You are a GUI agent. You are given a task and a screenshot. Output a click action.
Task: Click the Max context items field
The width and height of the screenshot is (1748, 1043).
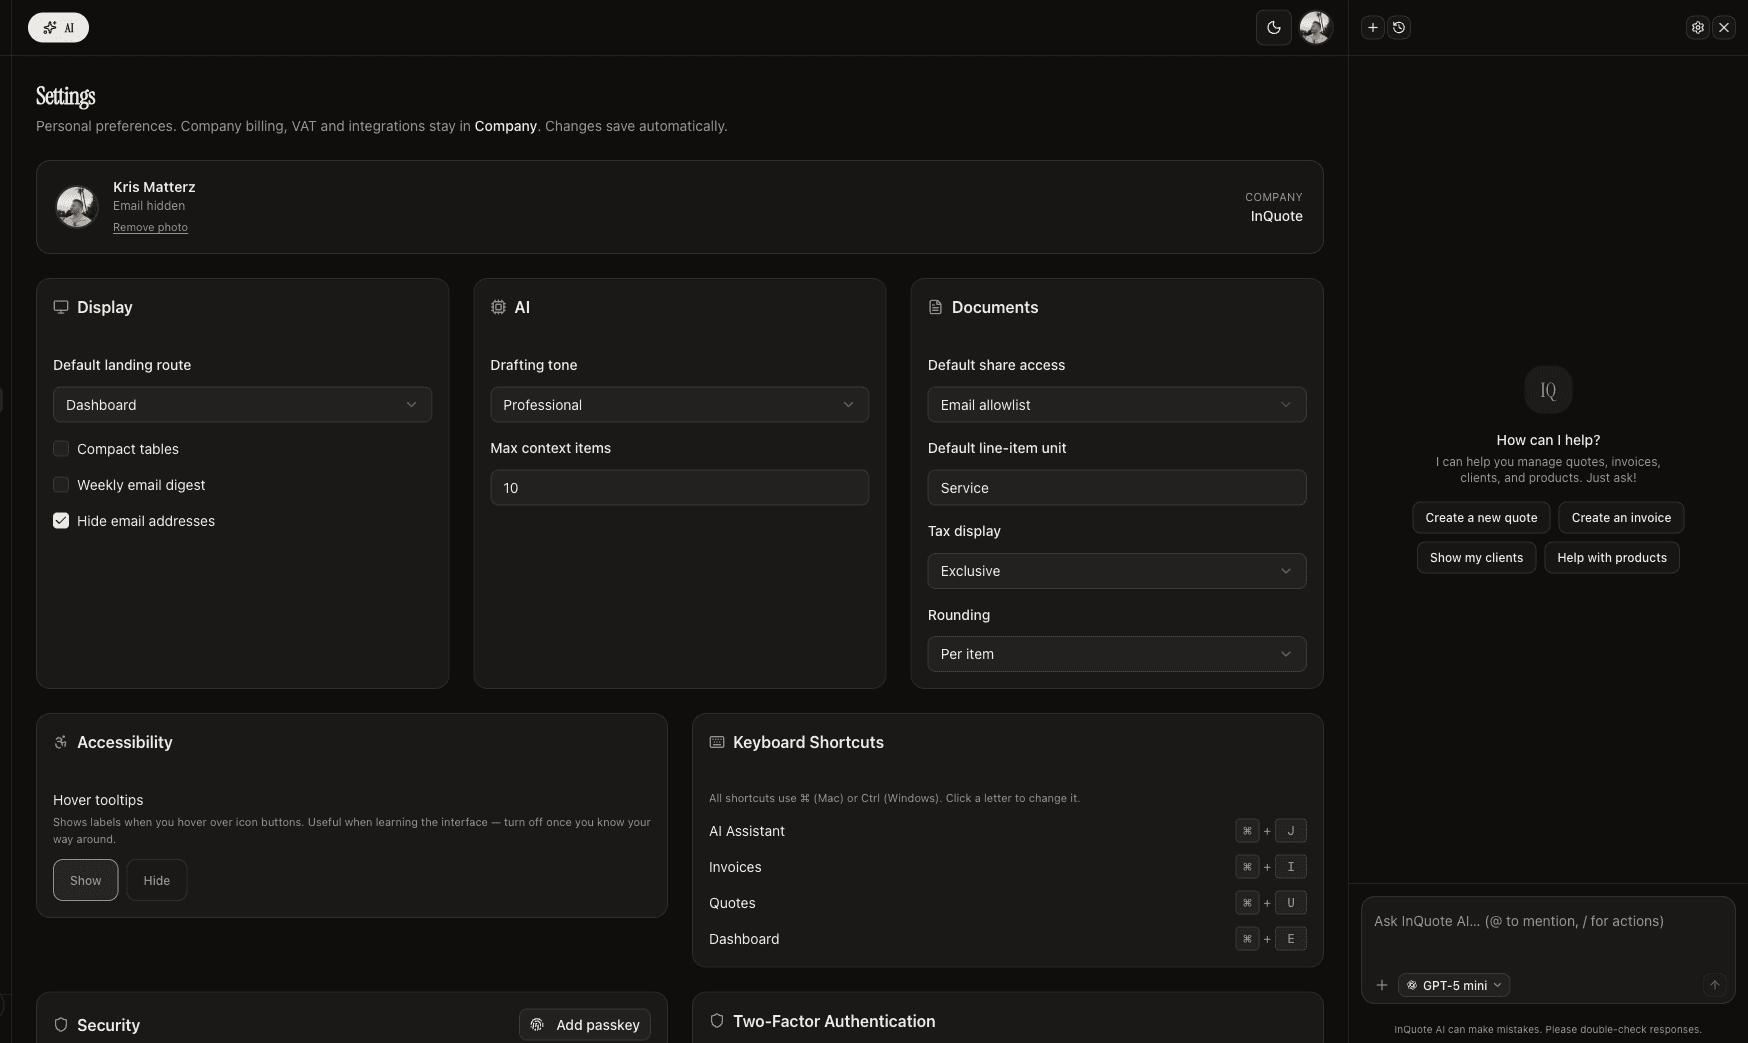coord(679,488)
